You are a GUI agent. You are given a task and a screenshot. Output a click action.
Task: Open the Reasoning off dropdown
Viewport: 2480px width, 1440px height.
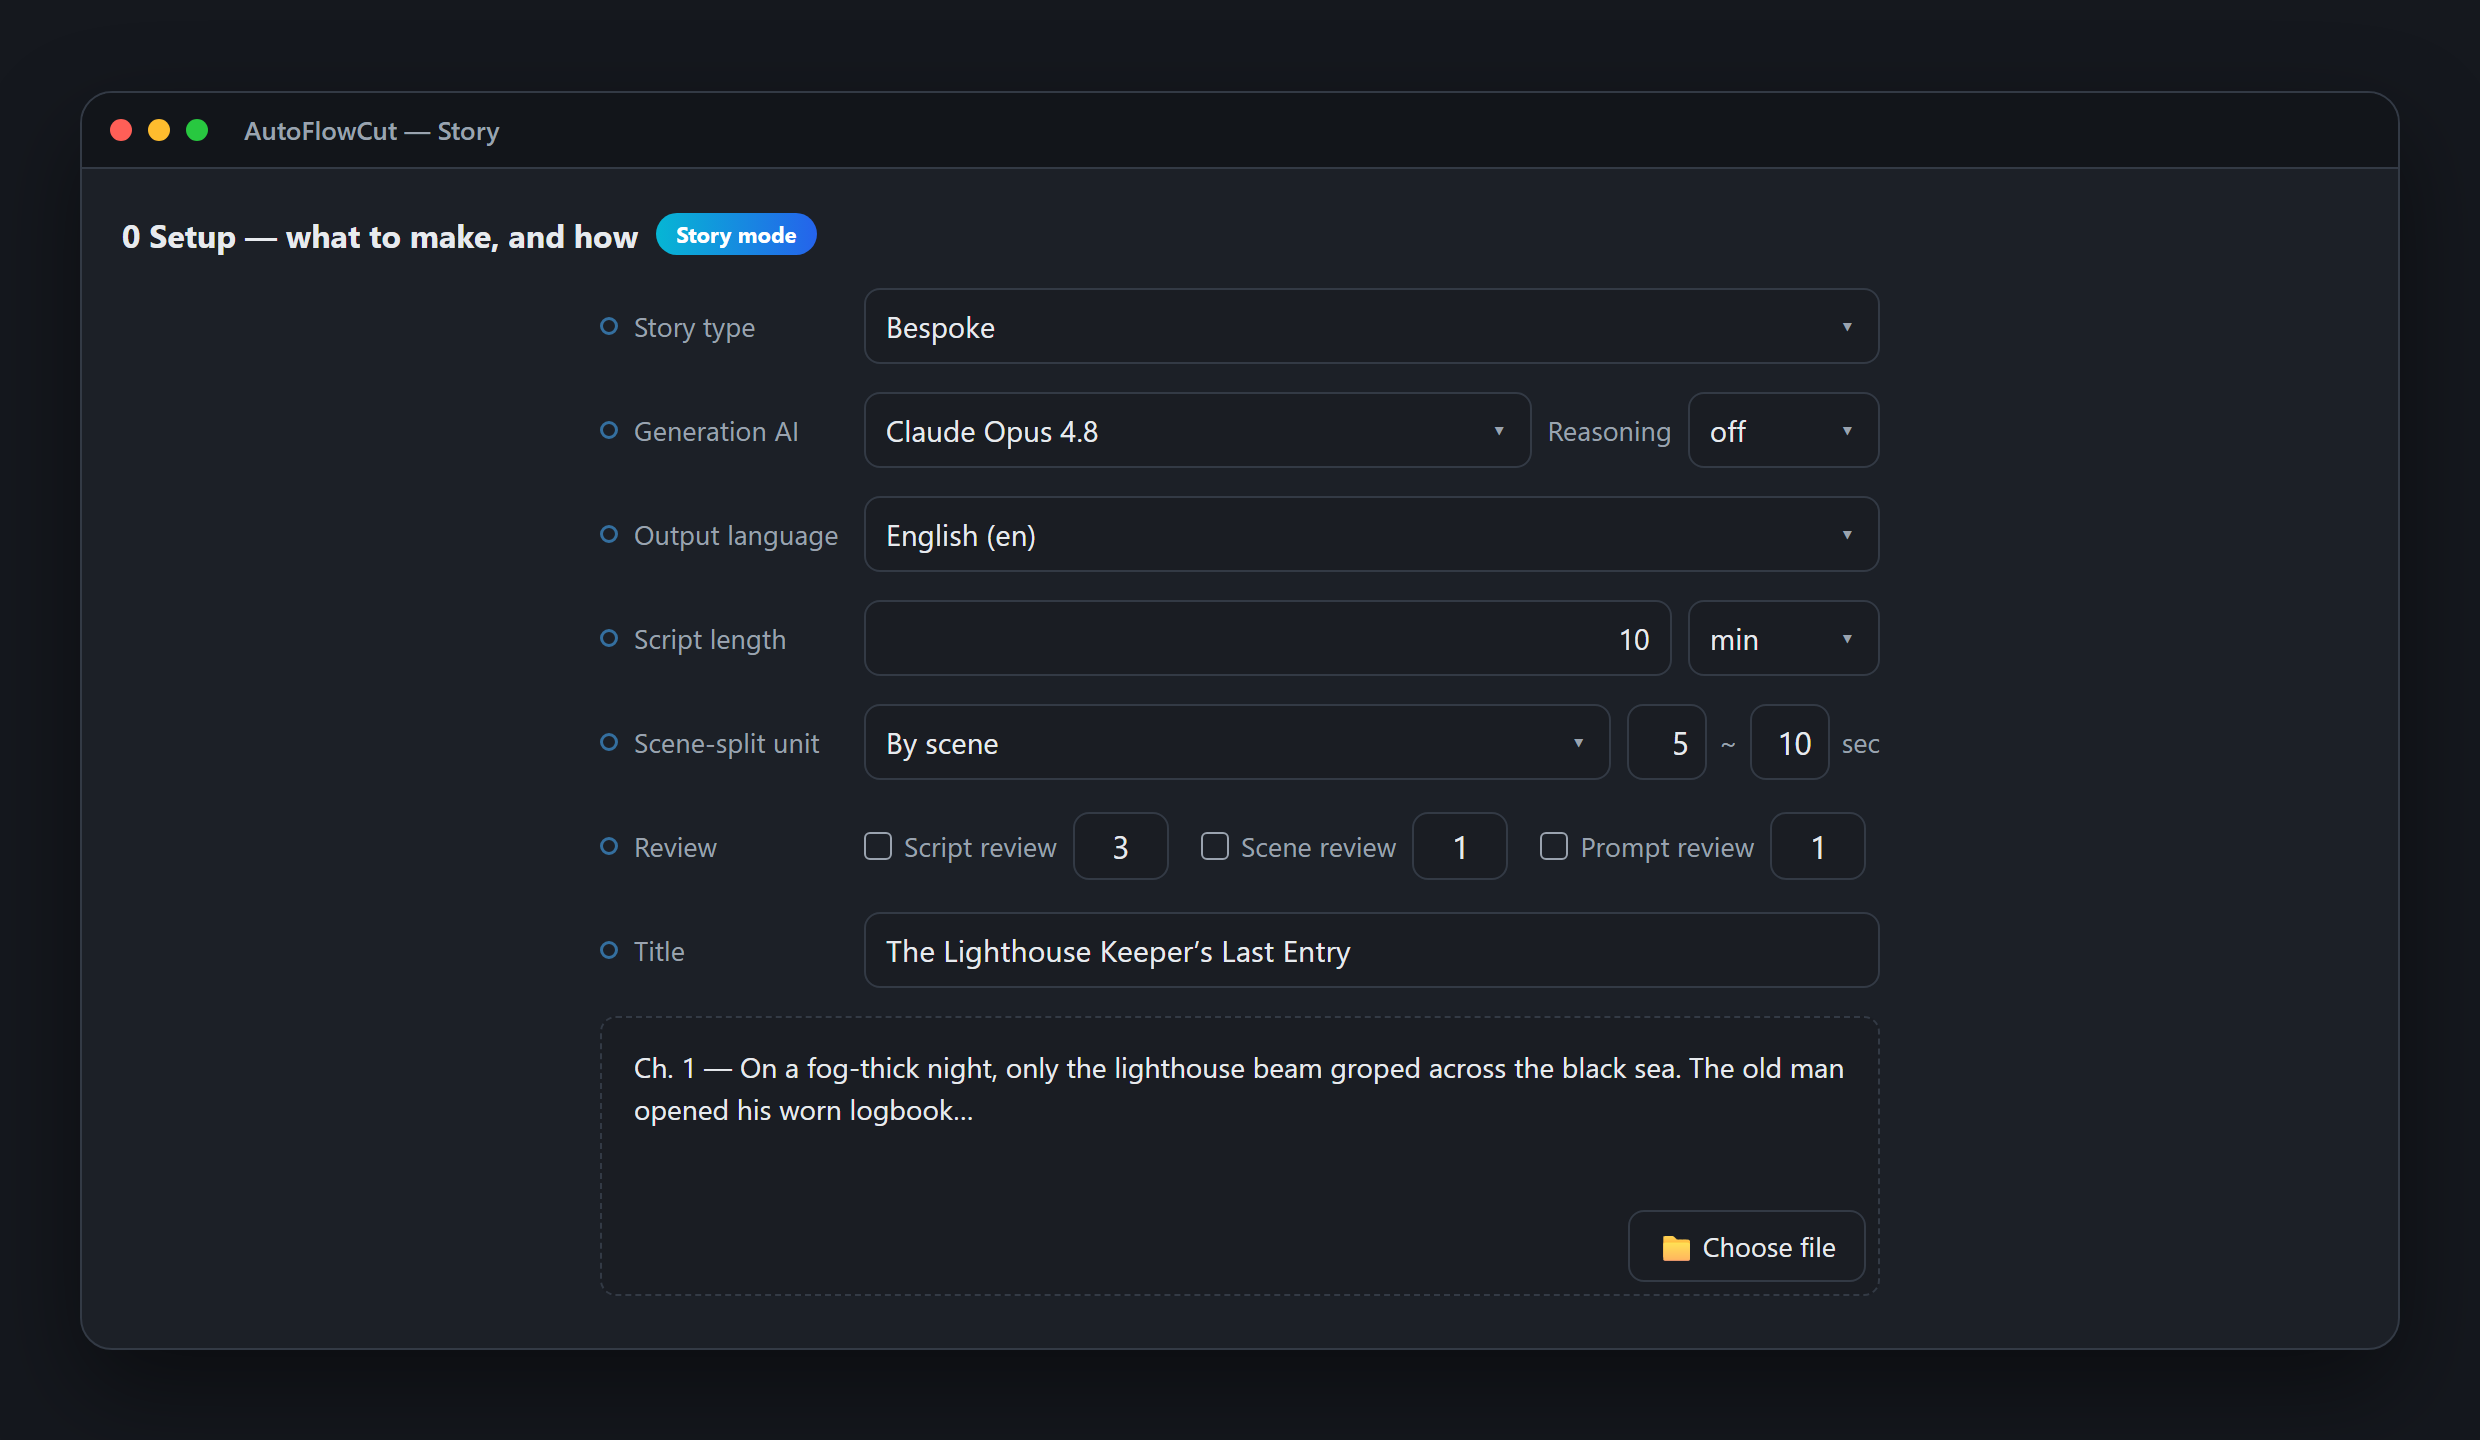1783,430
